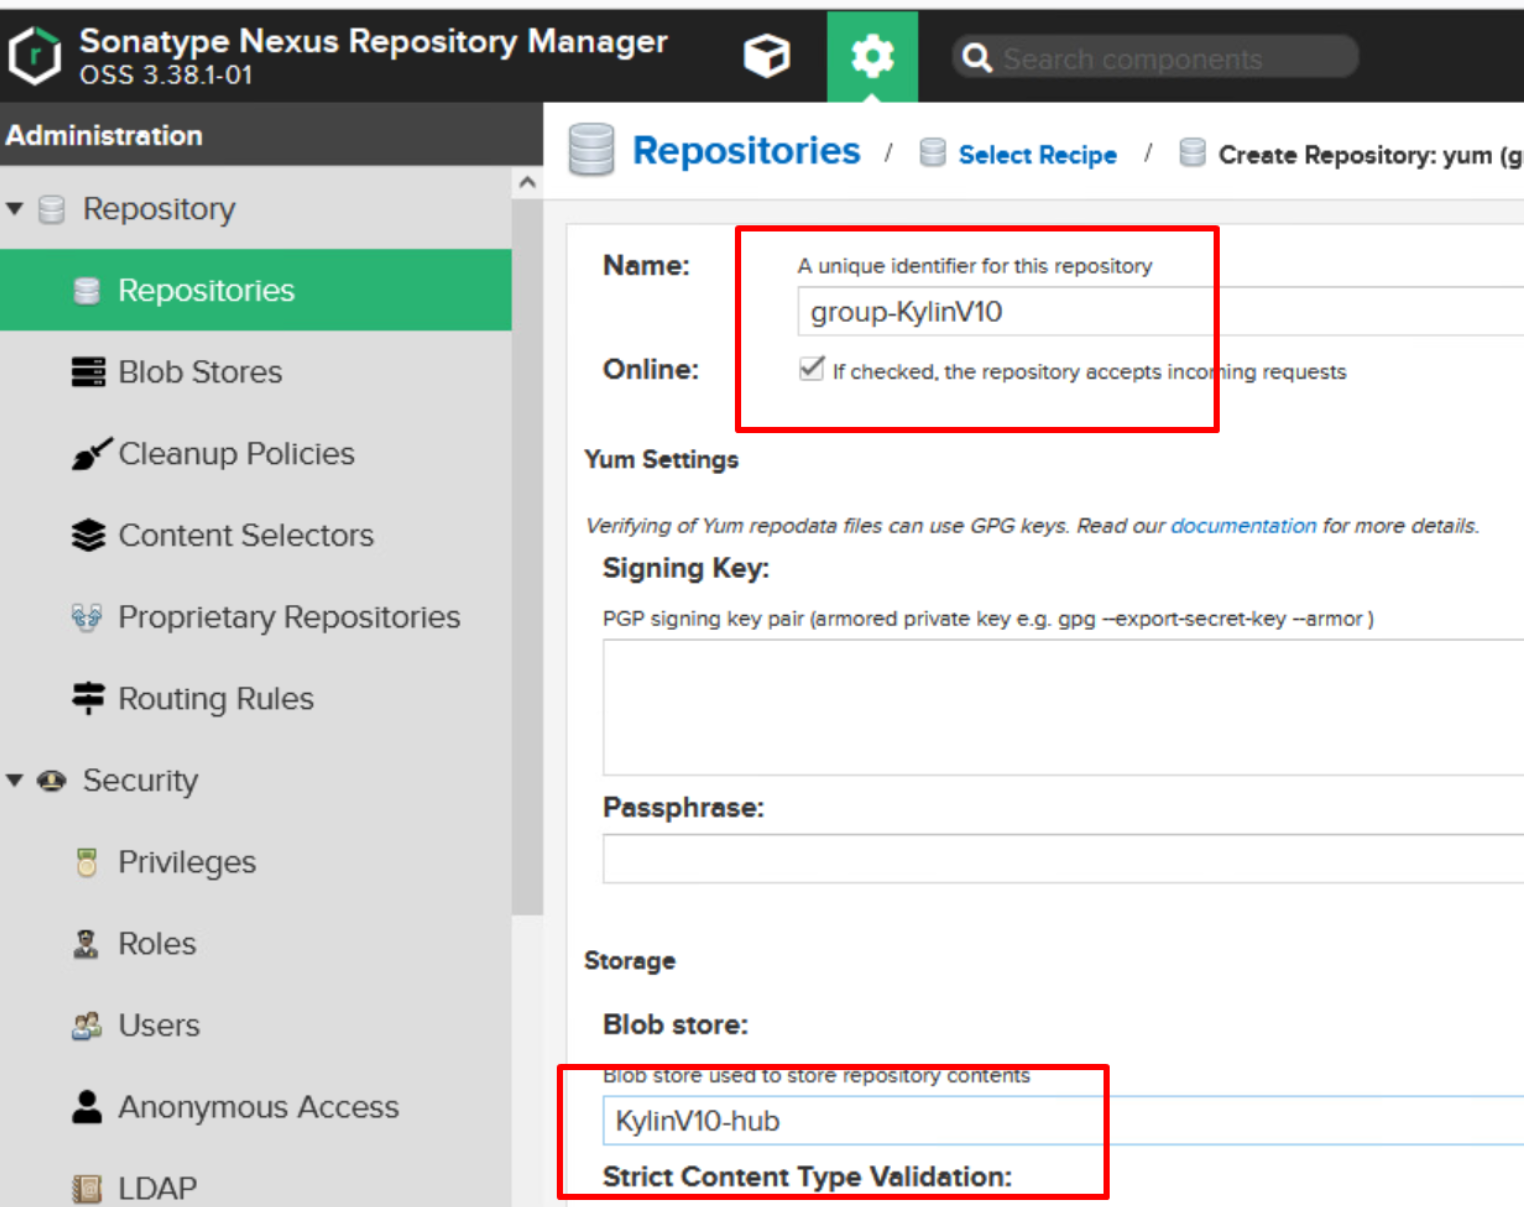Click the Proprietary Repositories icon
1524x1207 pixels.
point(87,617)
